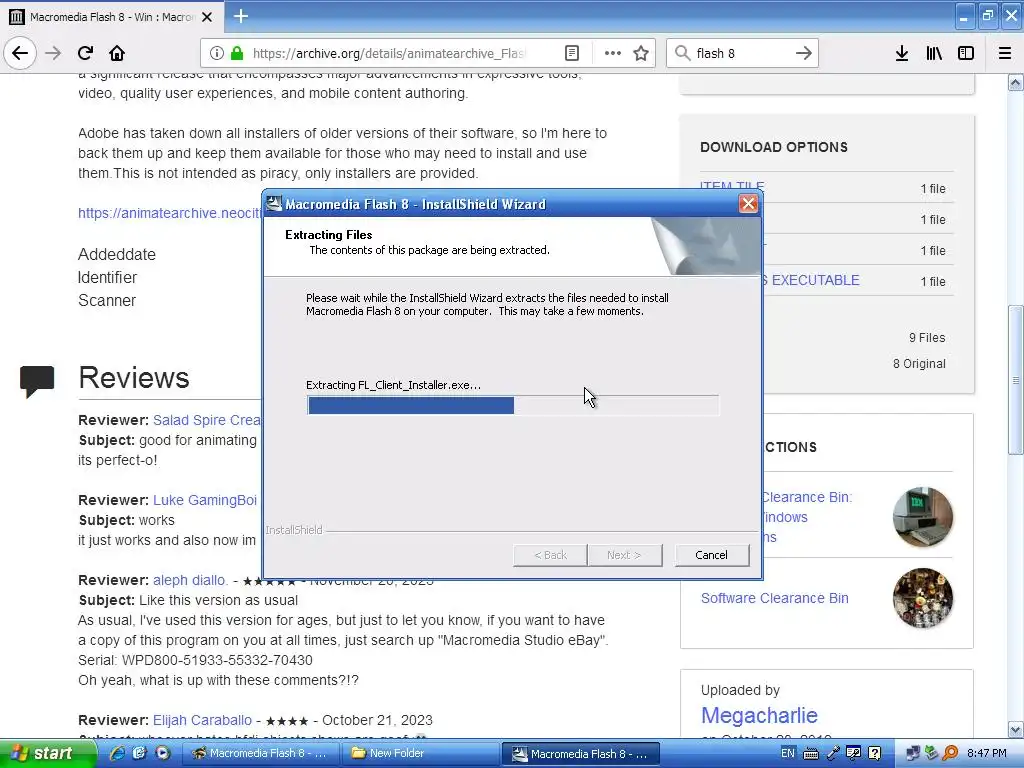Click the language bar microphone icon

tap(833, 754)
